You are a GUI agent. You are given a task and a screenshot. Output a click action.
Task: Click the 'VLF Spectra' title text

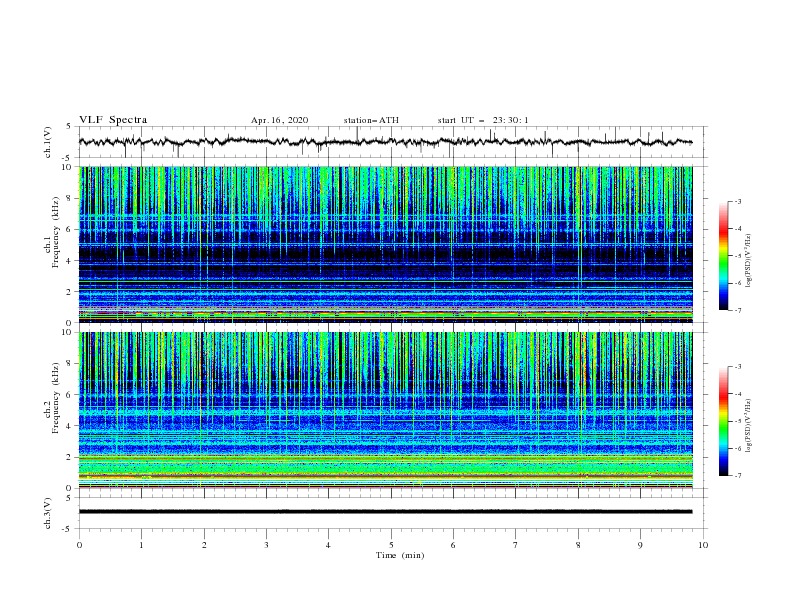pos(113,120)
